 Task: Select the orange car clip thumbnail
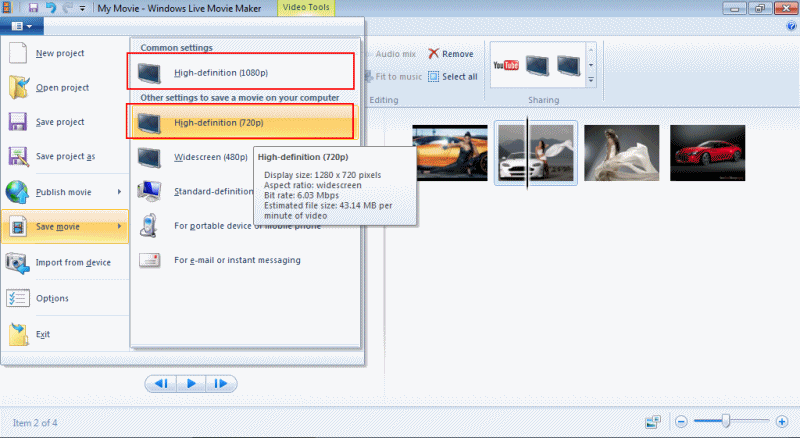(449, 153)
